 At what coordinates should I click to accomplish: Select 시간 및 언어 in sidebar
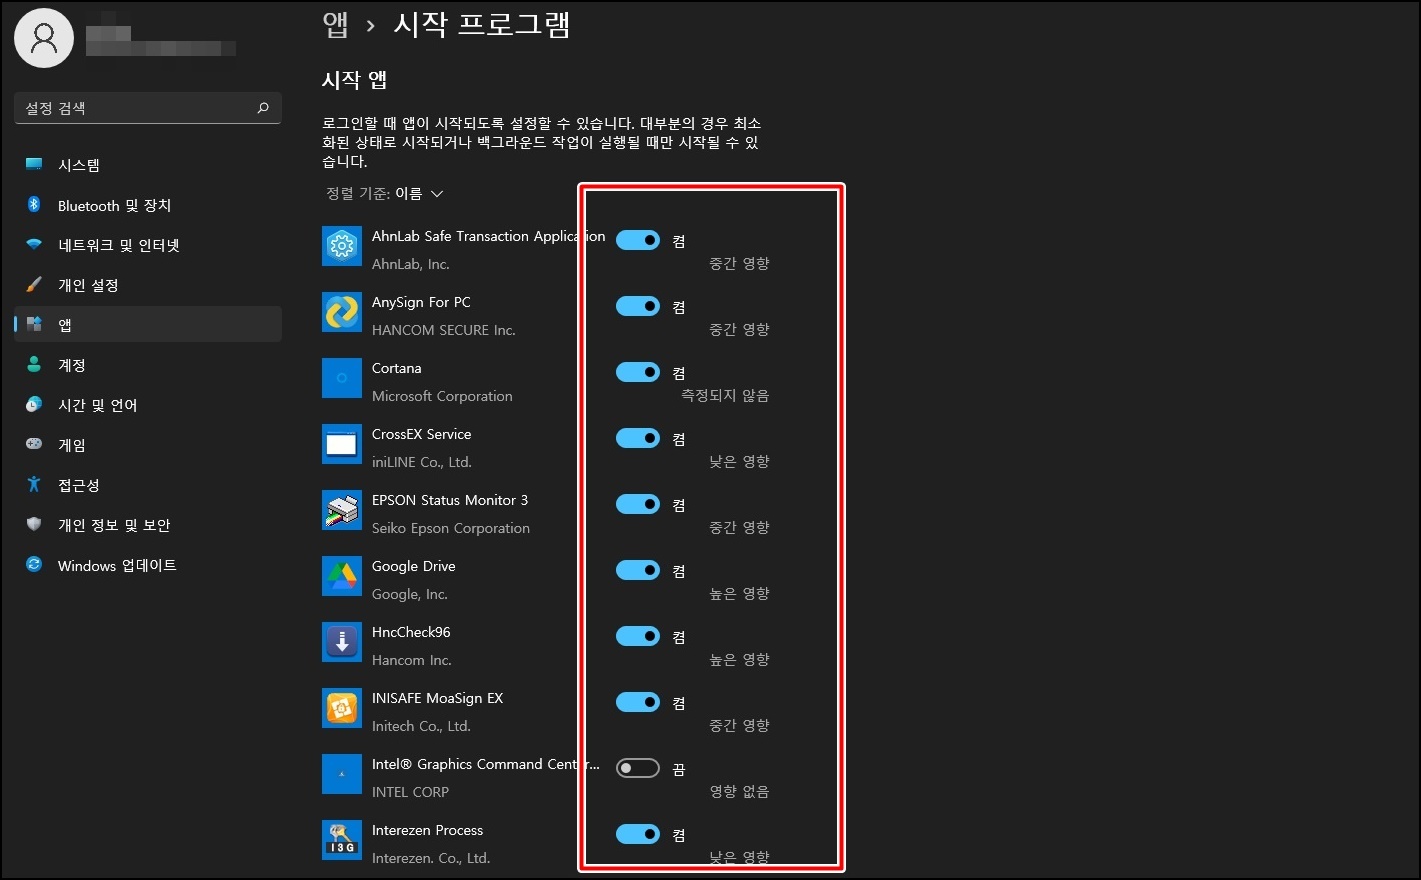[x=148, y=405]
